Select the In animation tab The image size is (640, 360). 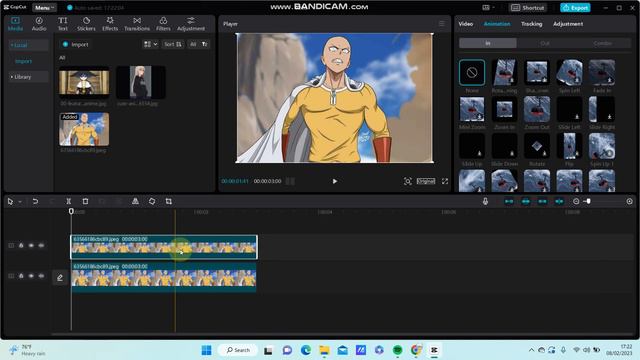[488, 43]
